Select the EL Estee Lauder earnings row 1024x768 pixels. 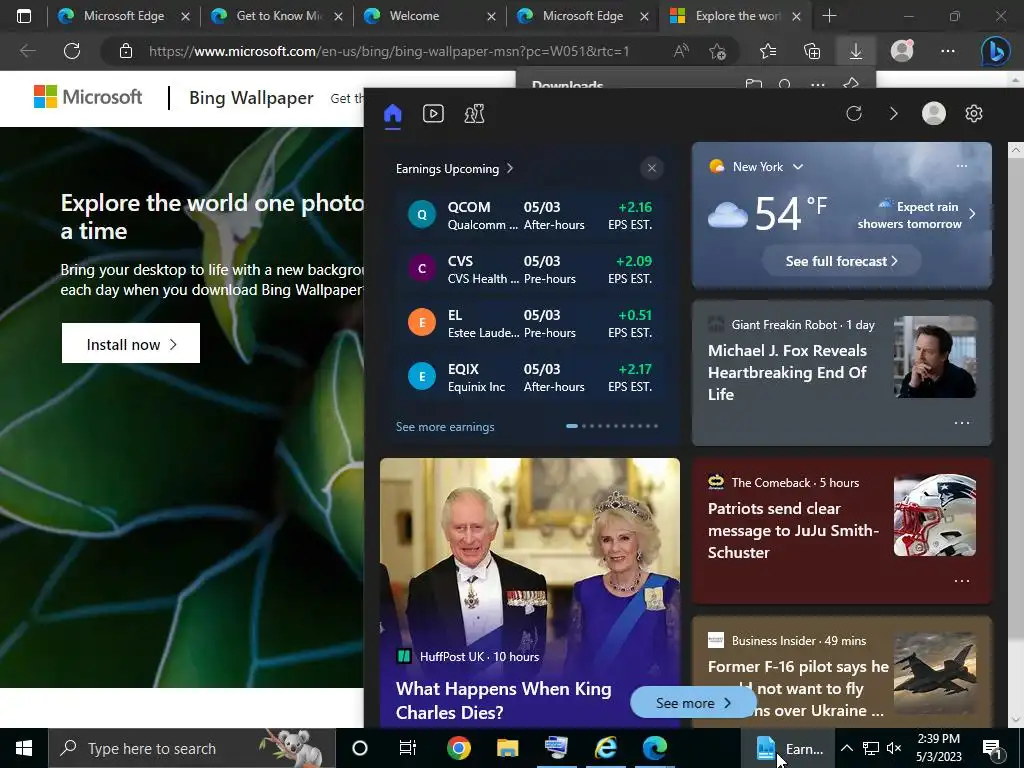coord(530,324)
